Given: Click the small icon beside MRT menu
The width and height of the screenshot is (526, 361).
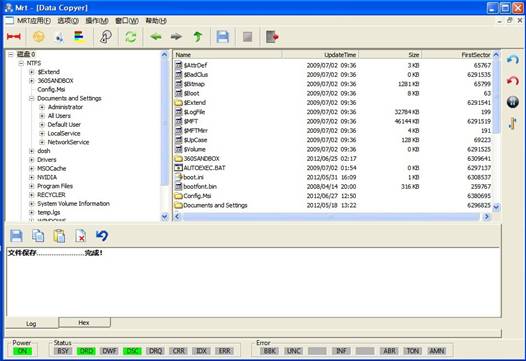Looking at the screenshot, I should [x=9, y=21].
